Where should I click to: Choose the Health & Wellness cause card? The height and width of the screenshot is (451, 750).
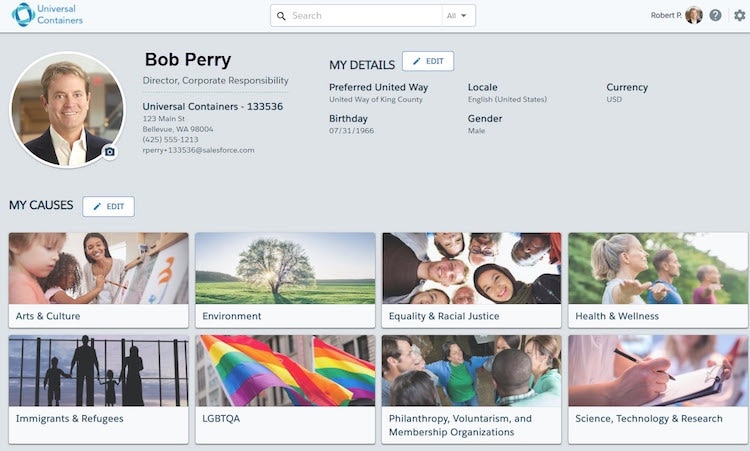point(658,280)
